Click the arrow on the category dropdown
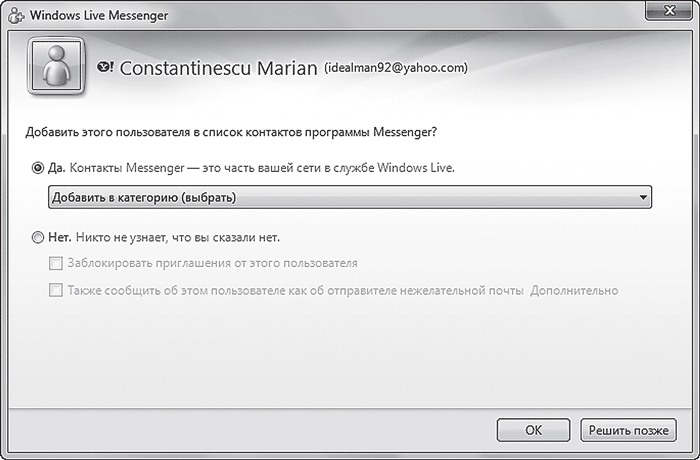Screen dimensions: 700x460 642,197
